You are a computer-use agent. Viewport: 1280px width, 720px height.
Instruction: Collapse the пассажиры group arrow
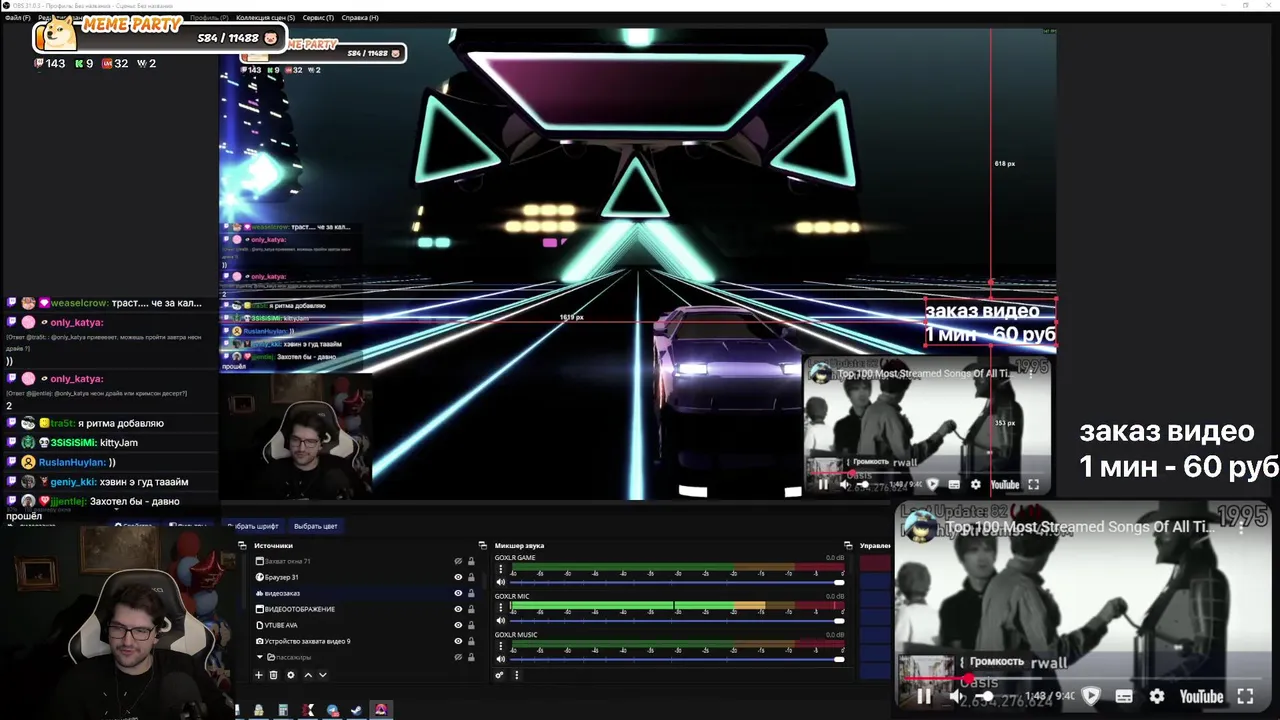pos(260,657)
